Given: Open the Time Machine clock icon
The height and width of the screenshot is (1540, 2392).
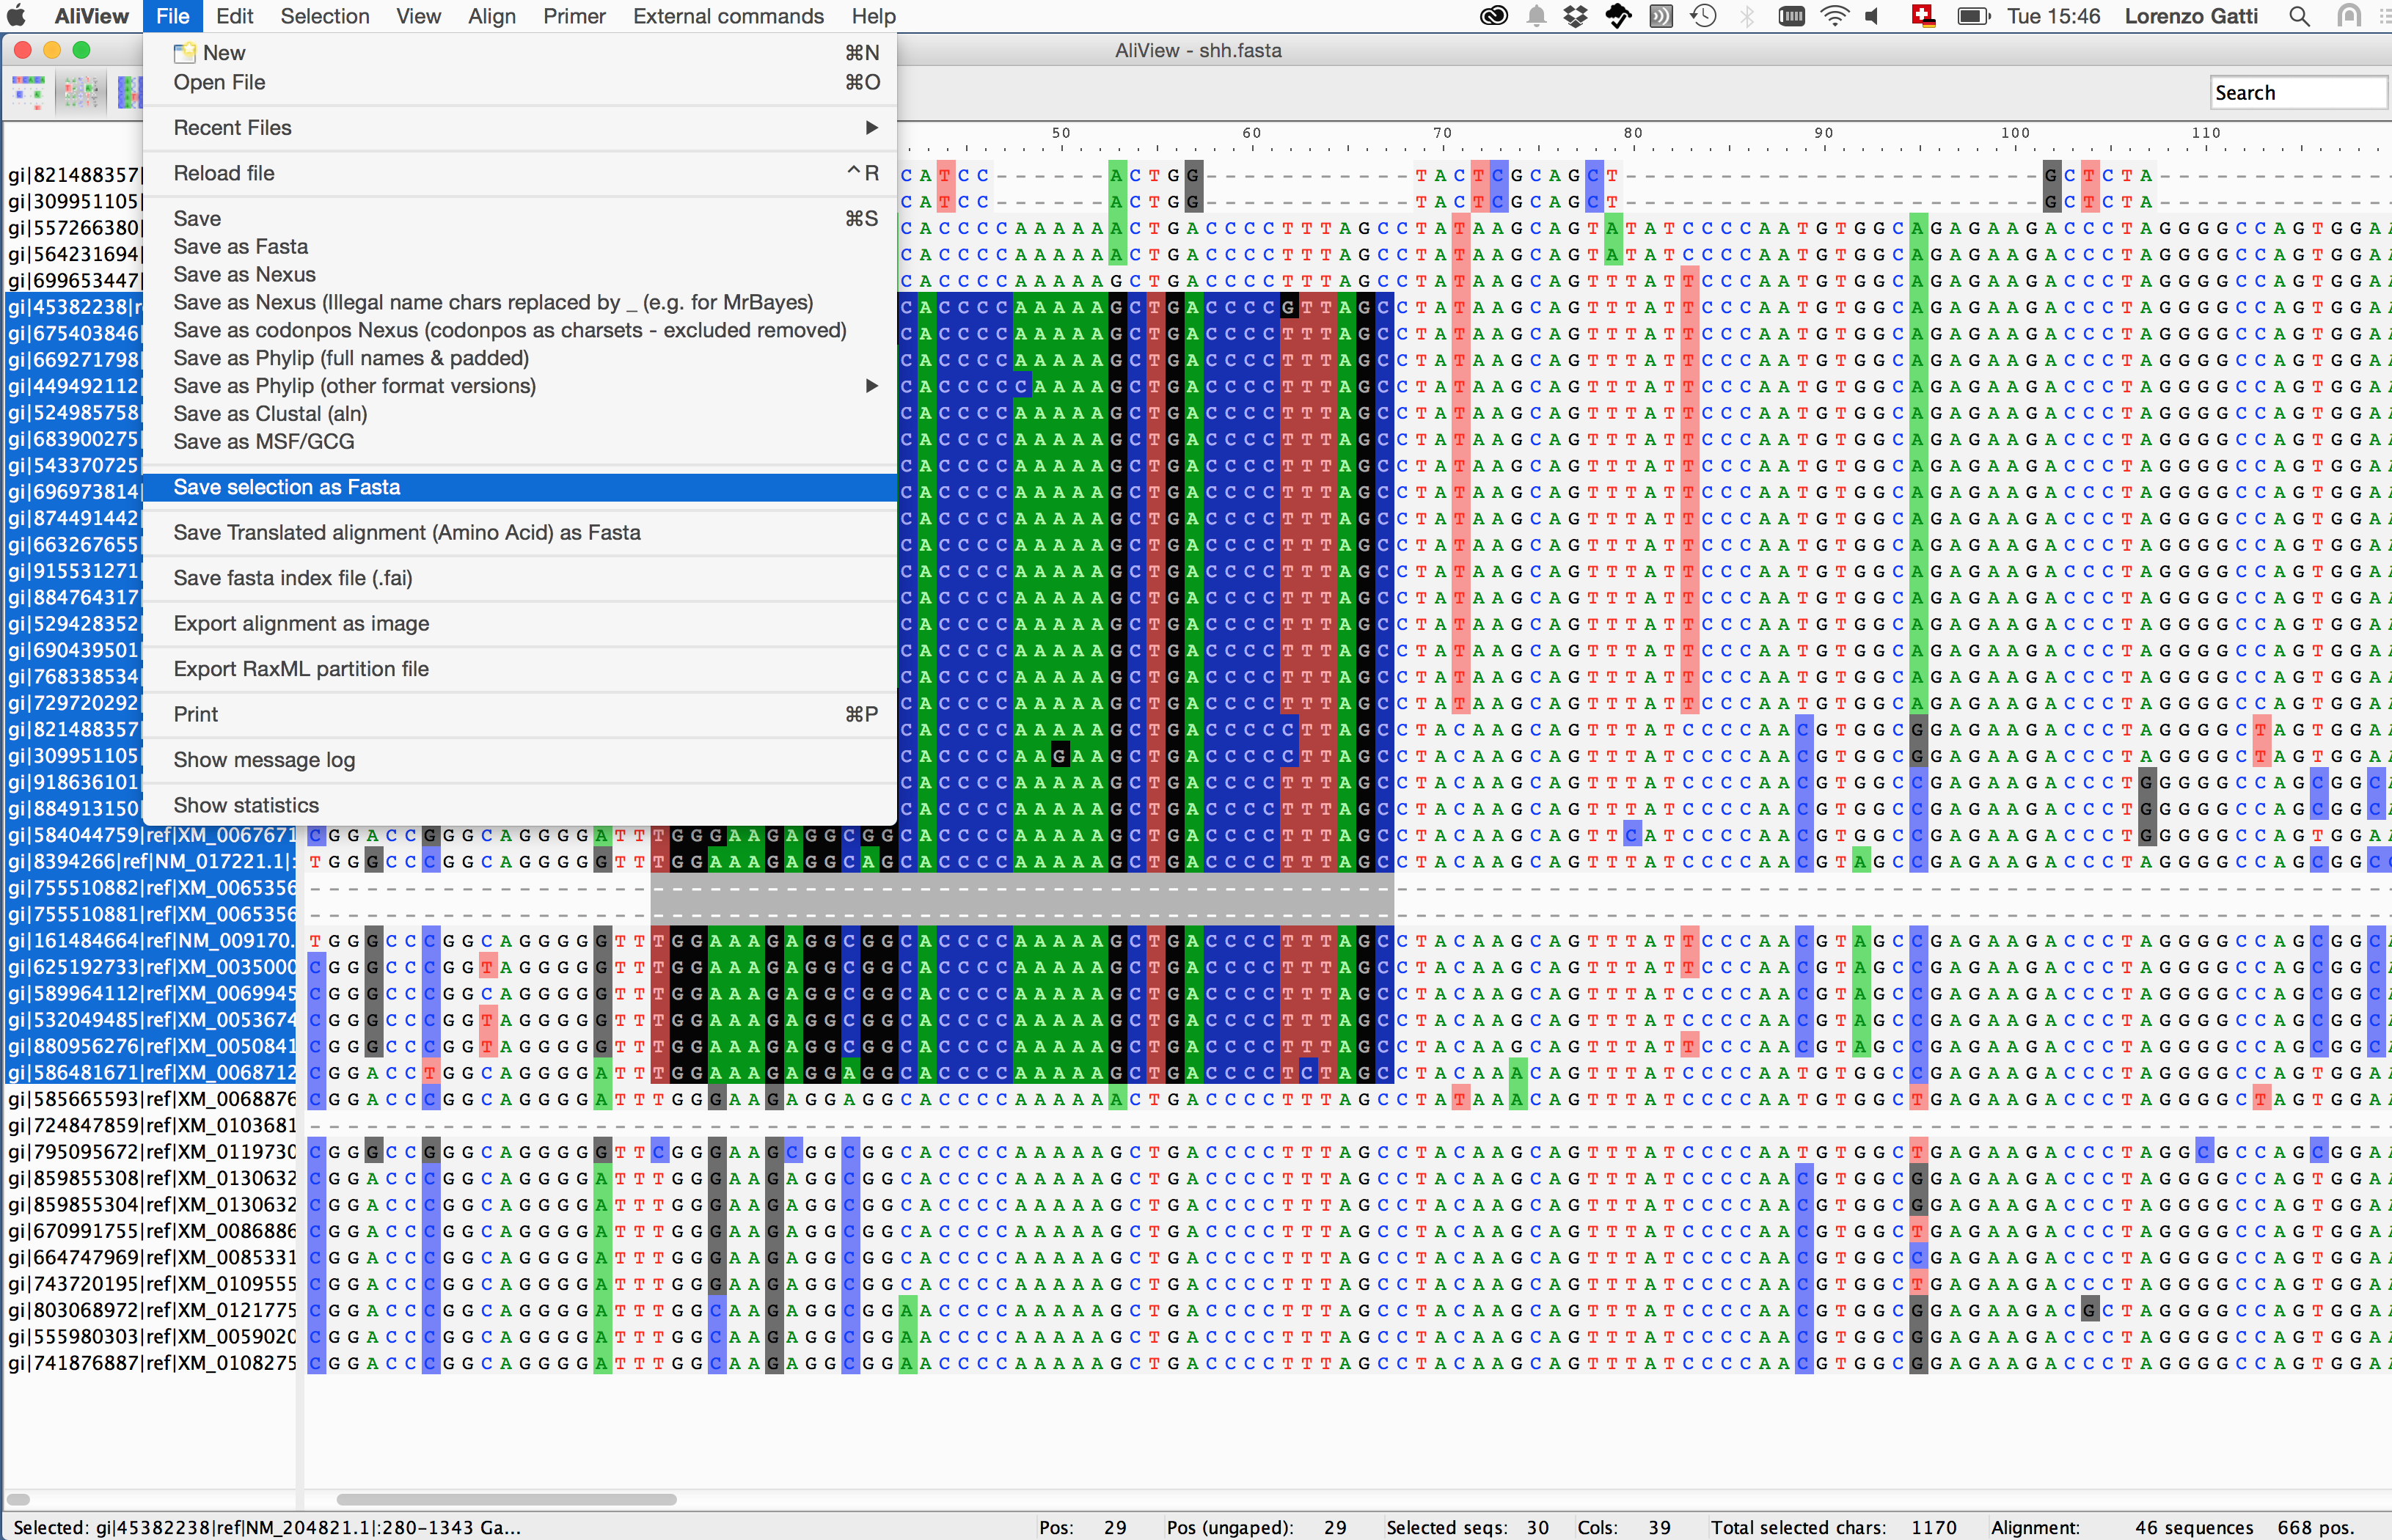Looking at the screenshot, I should tap(1703, 16).
